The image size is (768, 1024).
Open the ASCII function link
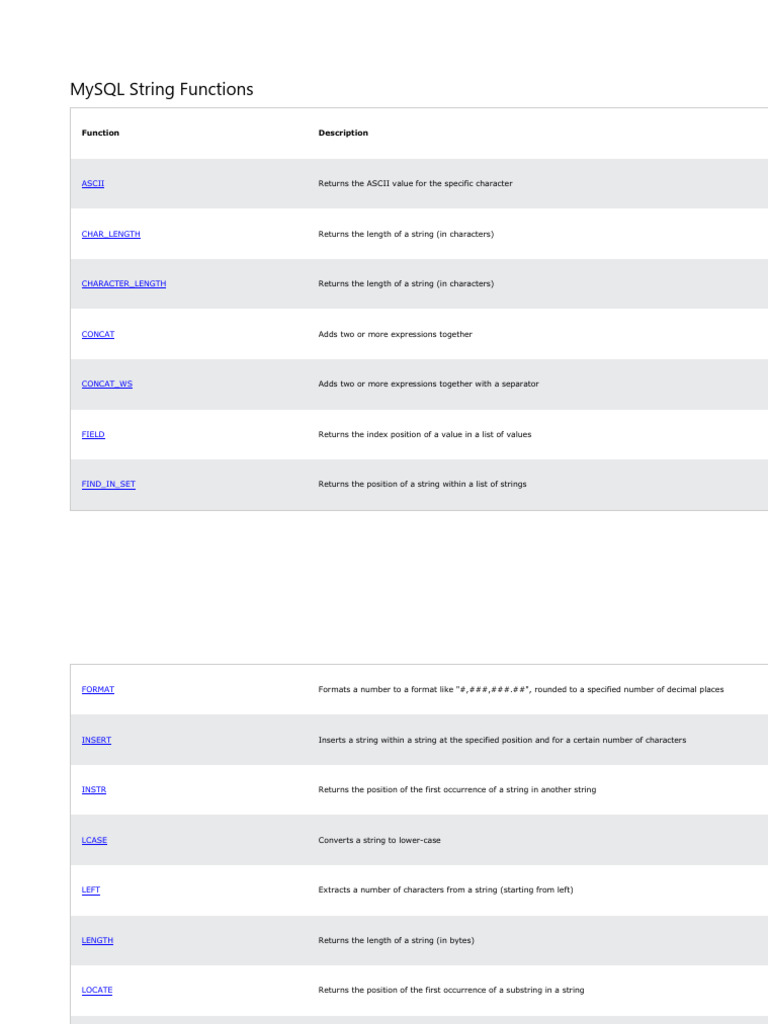92,184
